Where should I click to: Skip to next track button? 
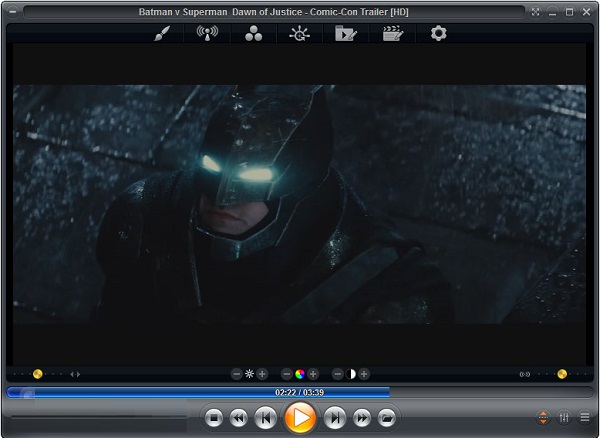[336, 417]
